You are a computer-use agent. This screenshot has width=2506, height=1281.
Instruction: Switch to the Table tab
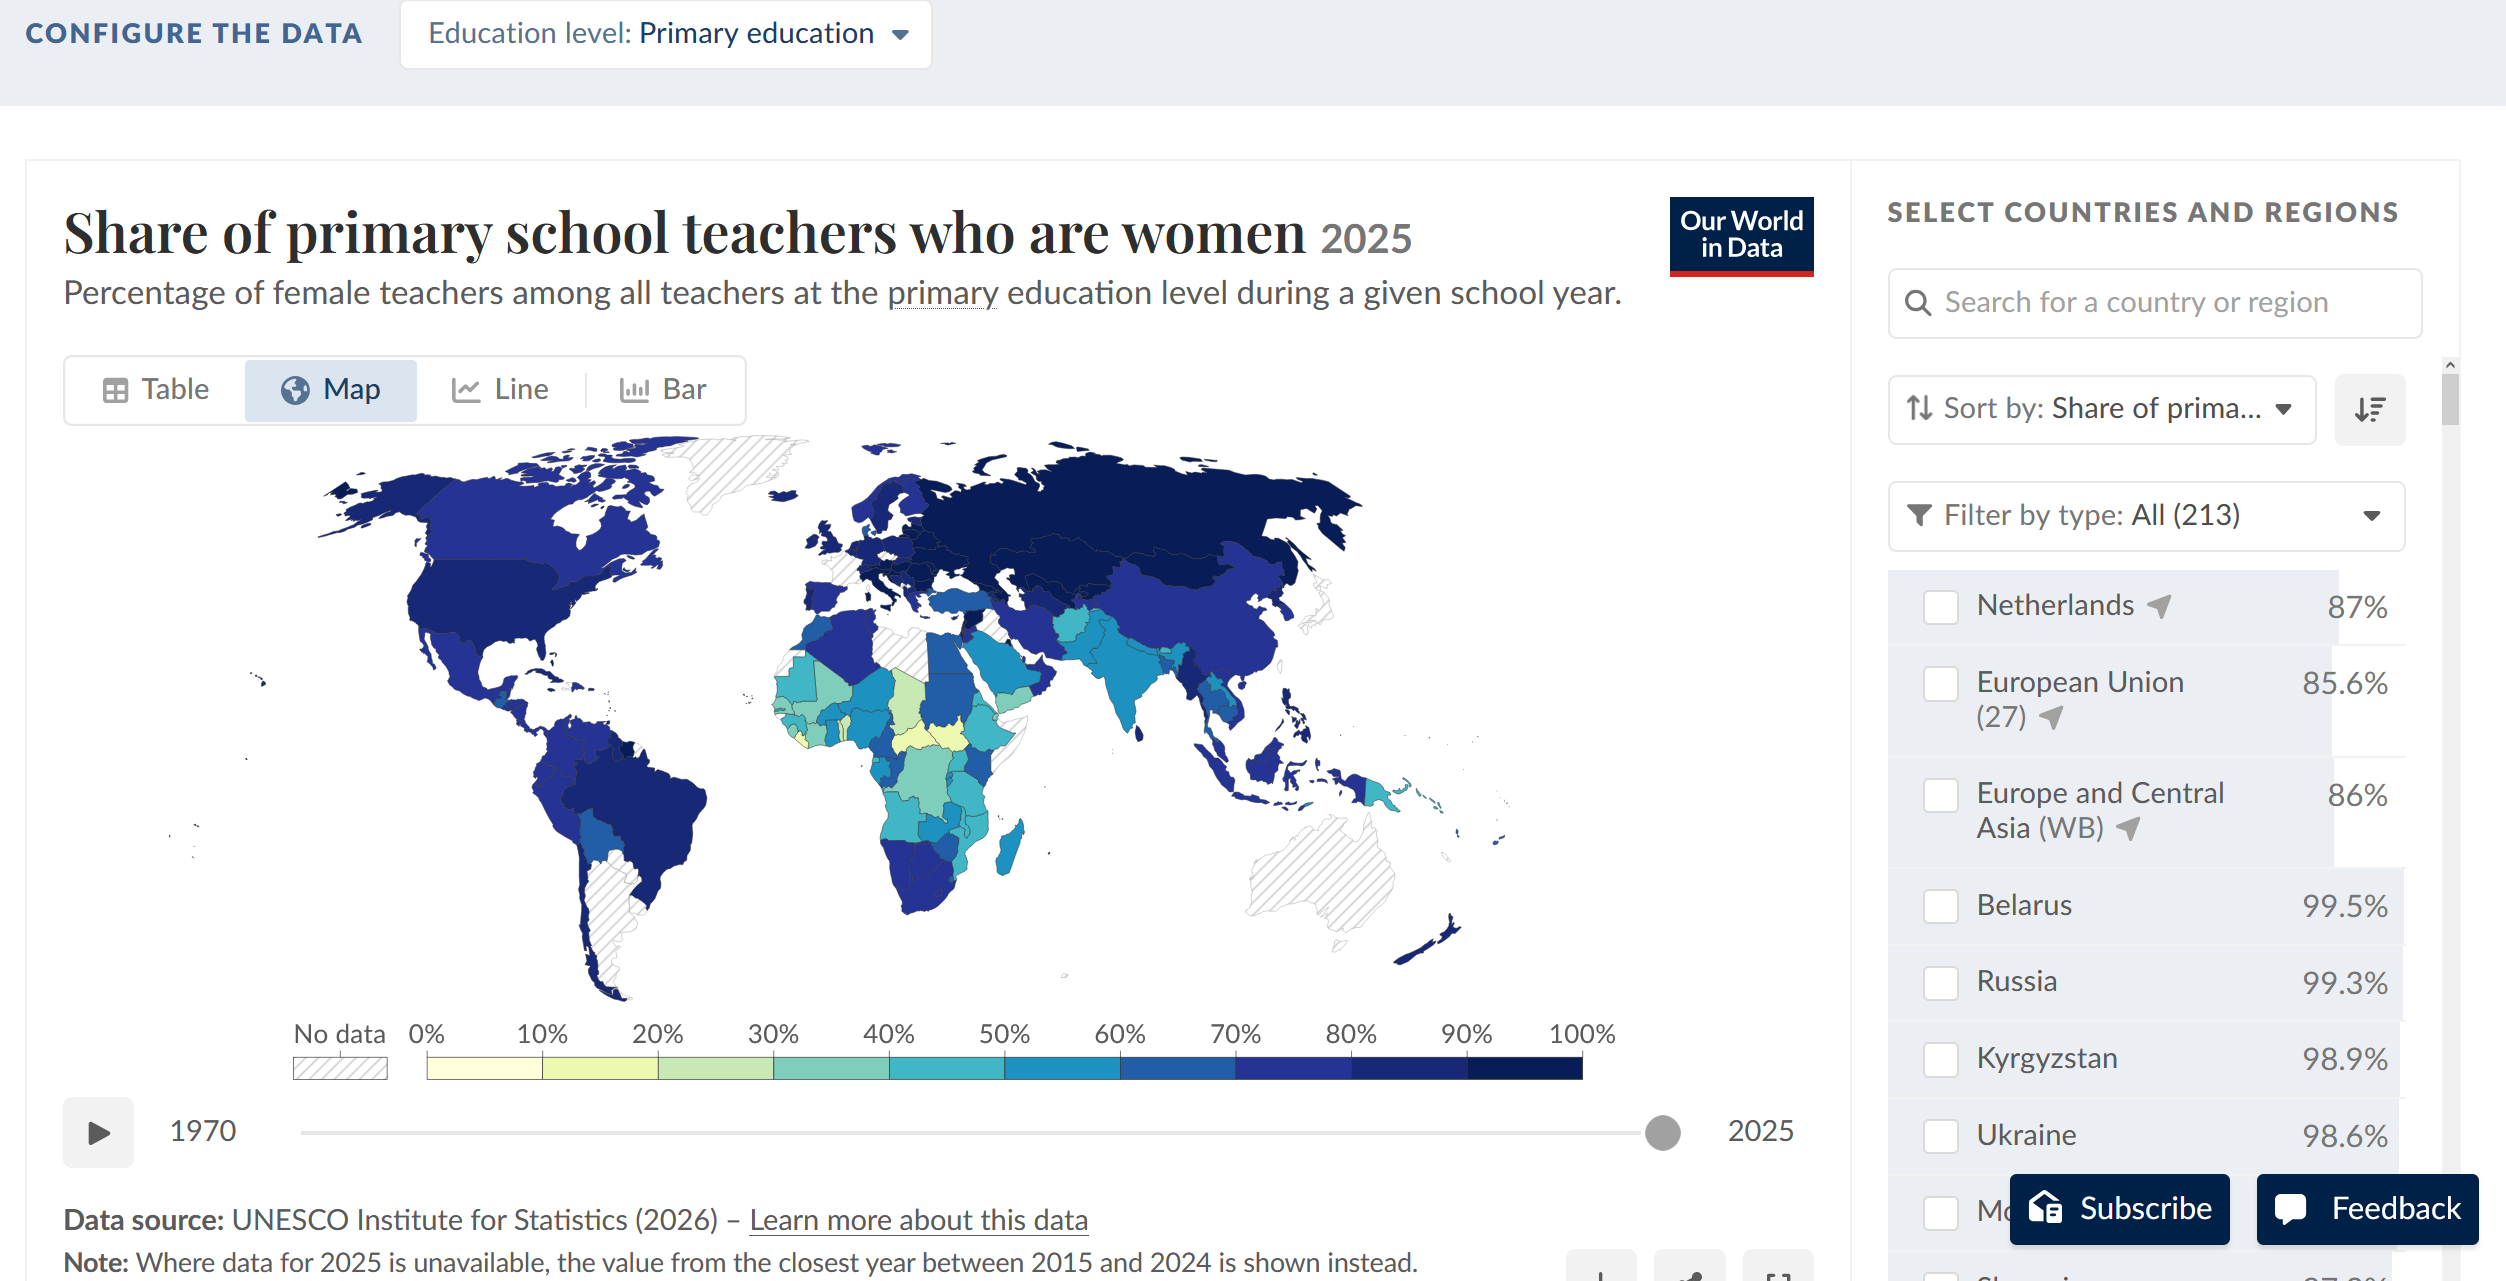[156, 389]
